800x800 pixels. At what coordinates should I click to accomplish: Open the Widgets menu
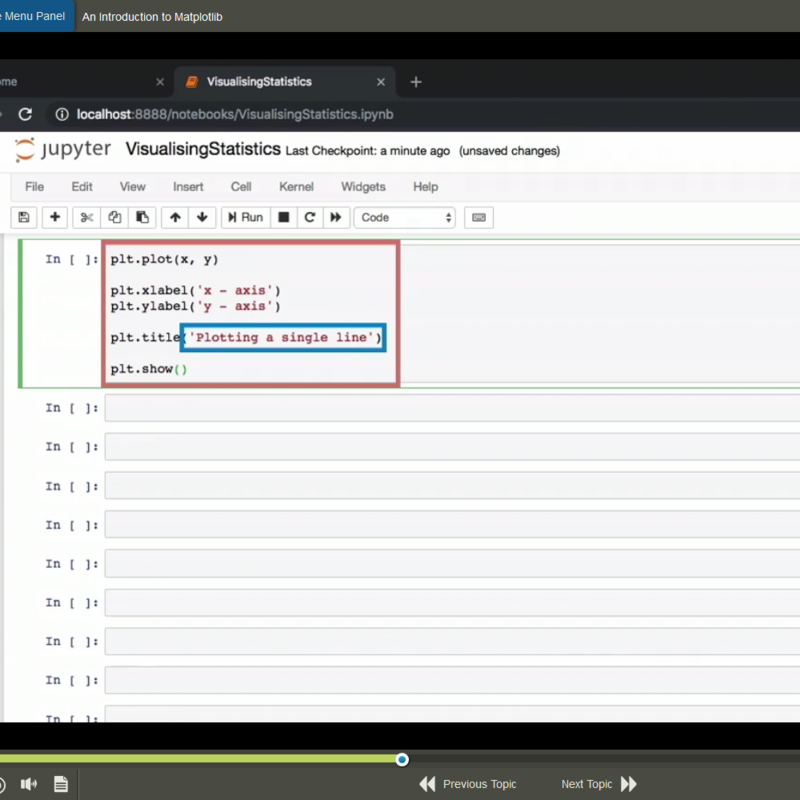pos(363,187)
